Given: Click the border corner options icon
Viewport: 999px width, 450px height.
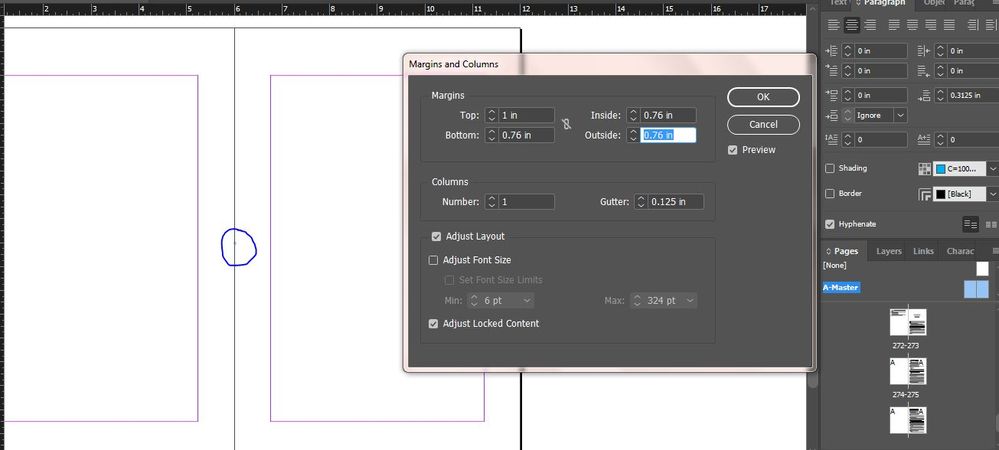Looking at the screenshot, I should pos(924,194).
